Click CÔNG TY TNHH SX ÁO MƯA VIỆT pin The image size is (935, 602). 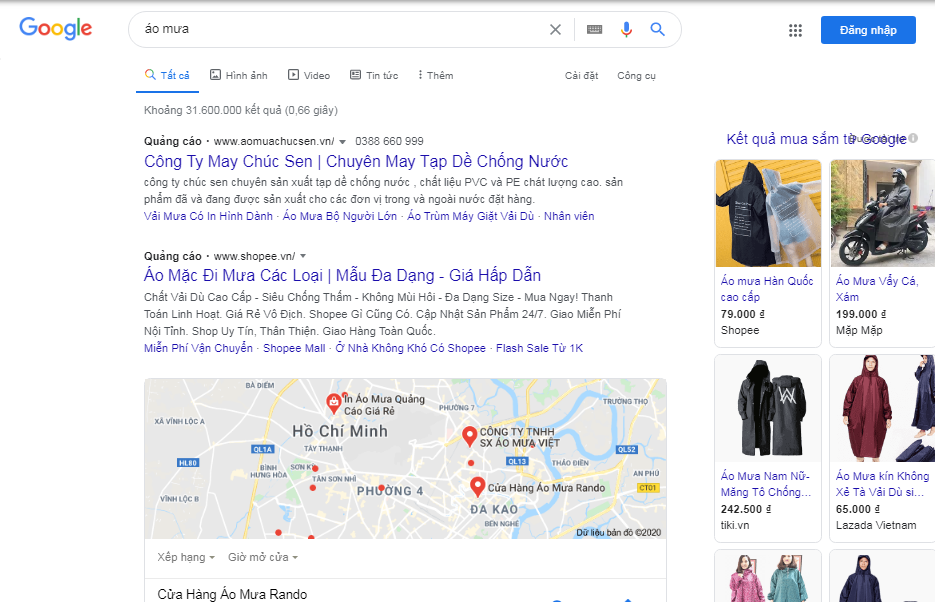(469, 436)
